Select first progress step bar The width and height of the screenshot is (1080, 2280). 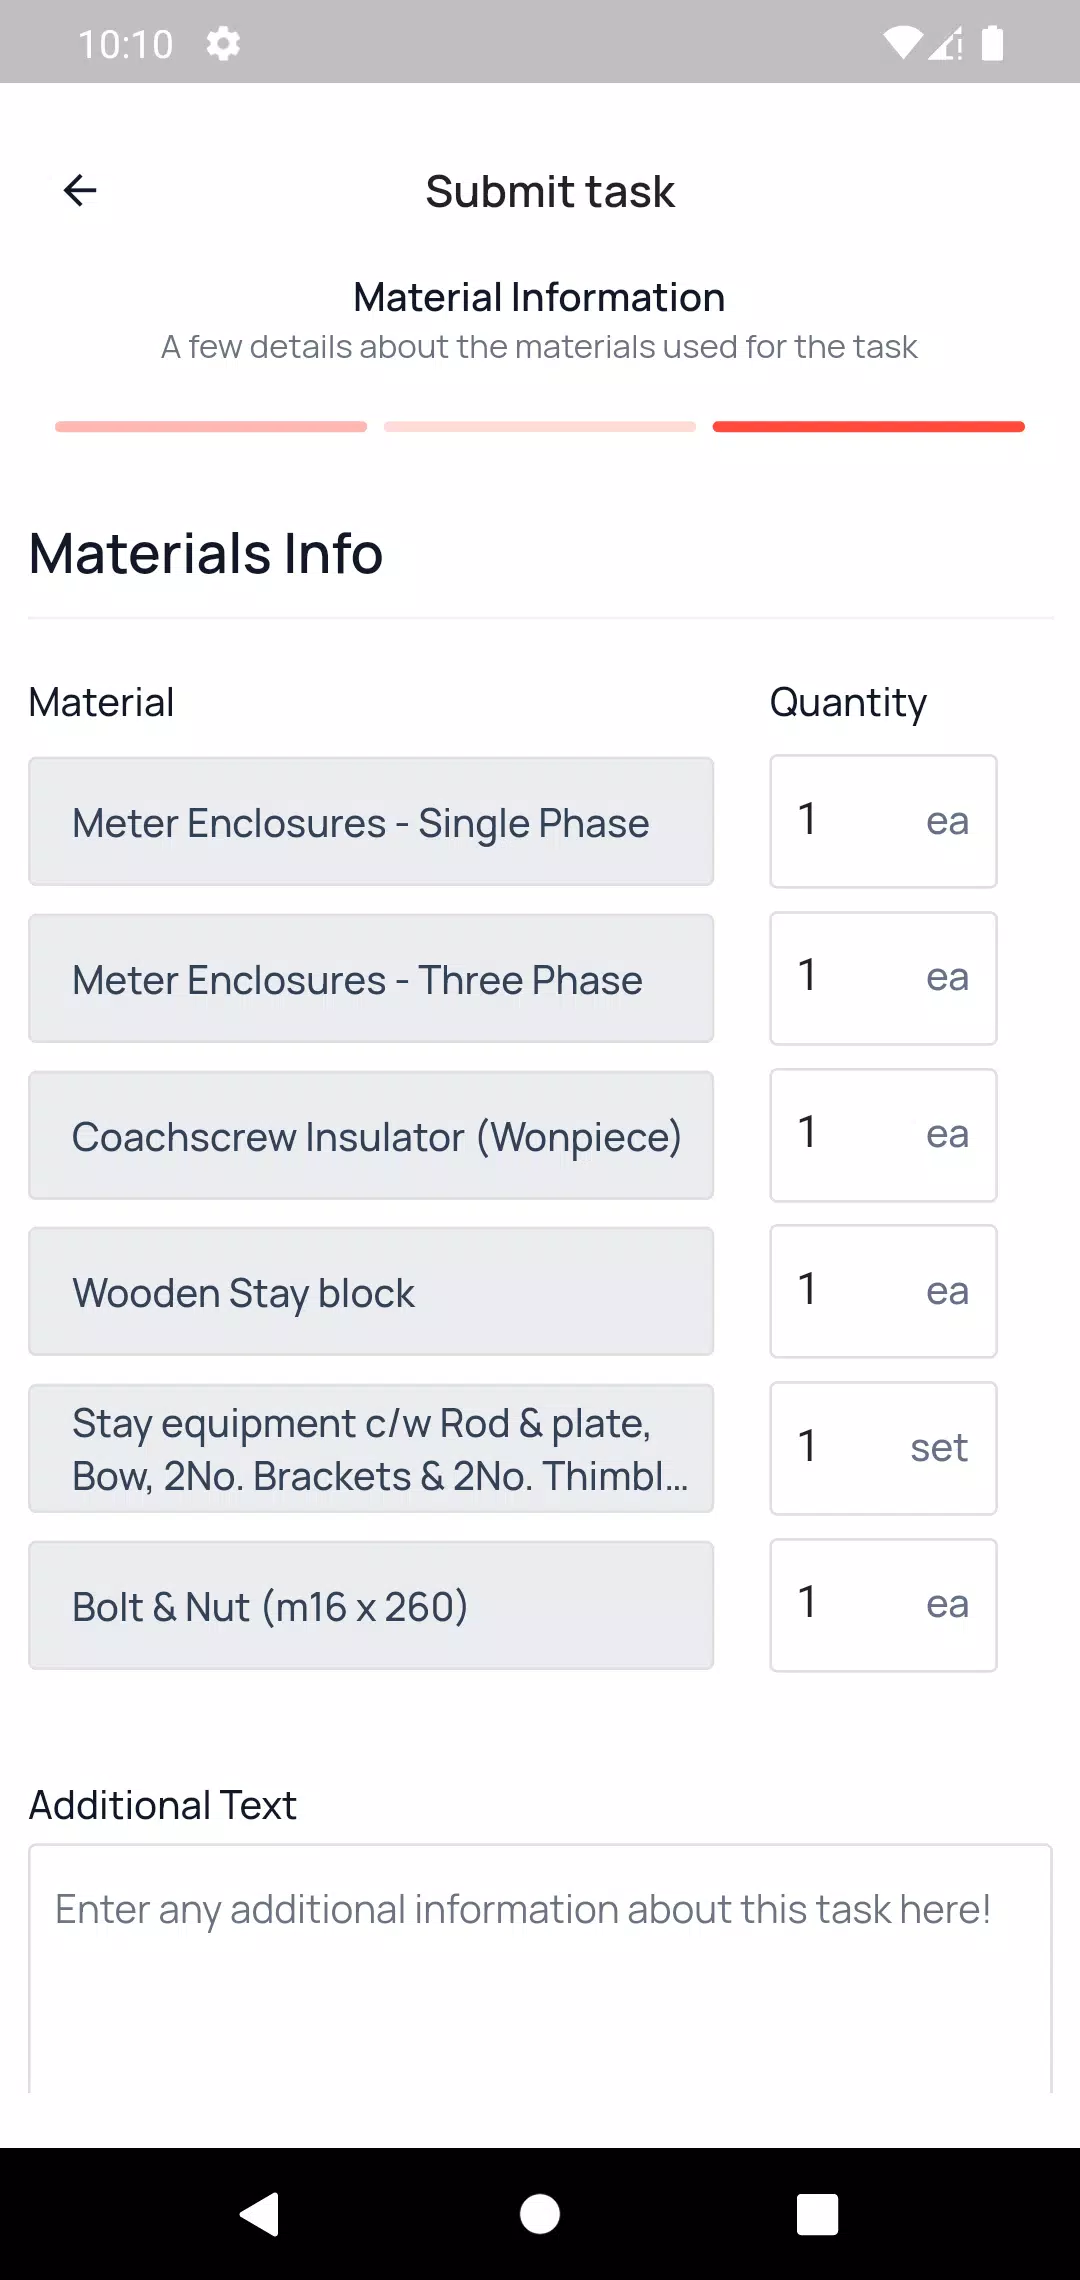point(211,427)
